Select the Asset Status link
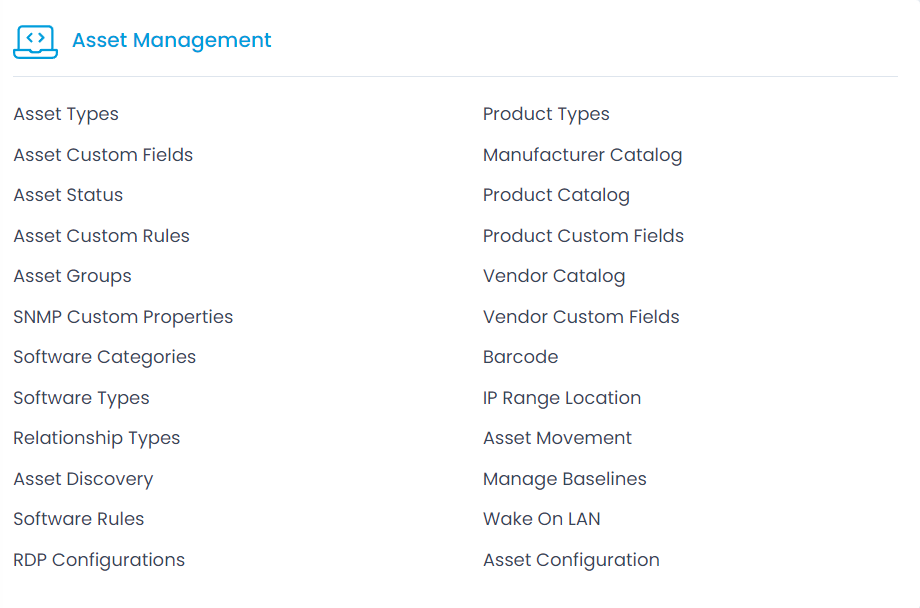 68,195
